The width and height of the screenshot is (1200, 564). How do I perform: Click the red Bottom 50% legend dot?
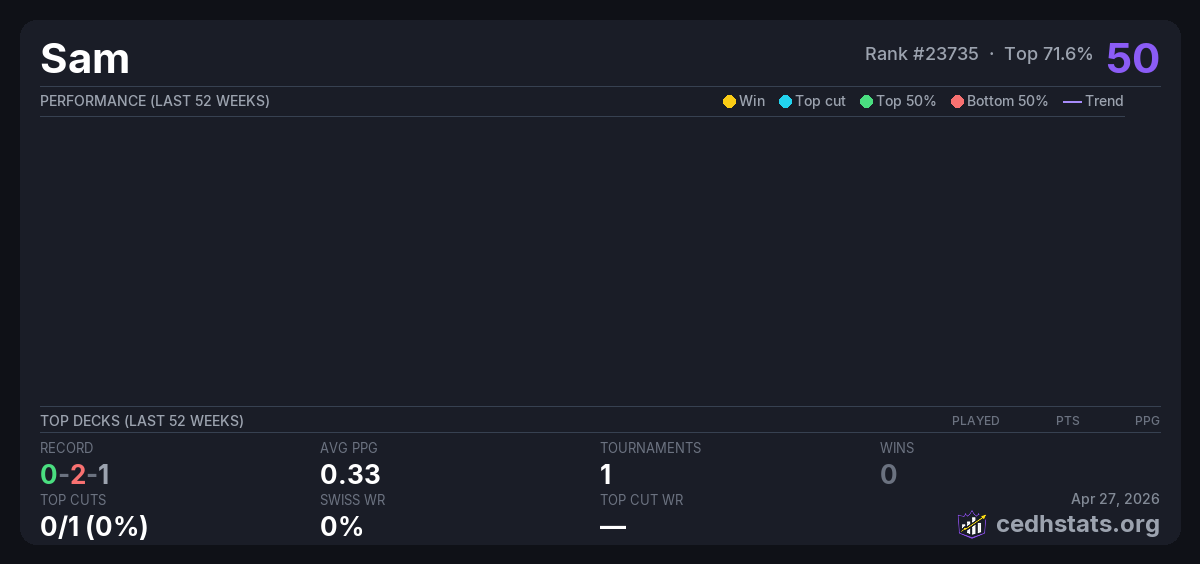pyautogui.click(x=957, y=101)
